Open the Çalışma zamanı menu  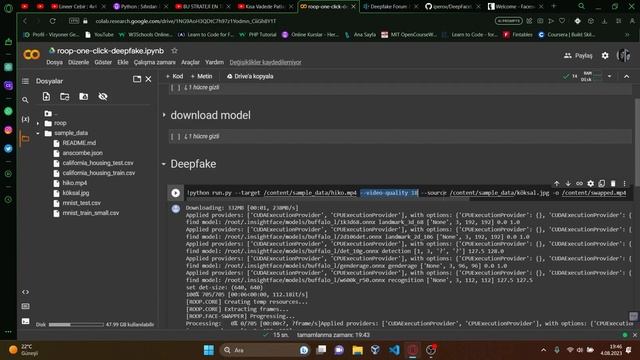pyautogui.click(x=155, y=62)
